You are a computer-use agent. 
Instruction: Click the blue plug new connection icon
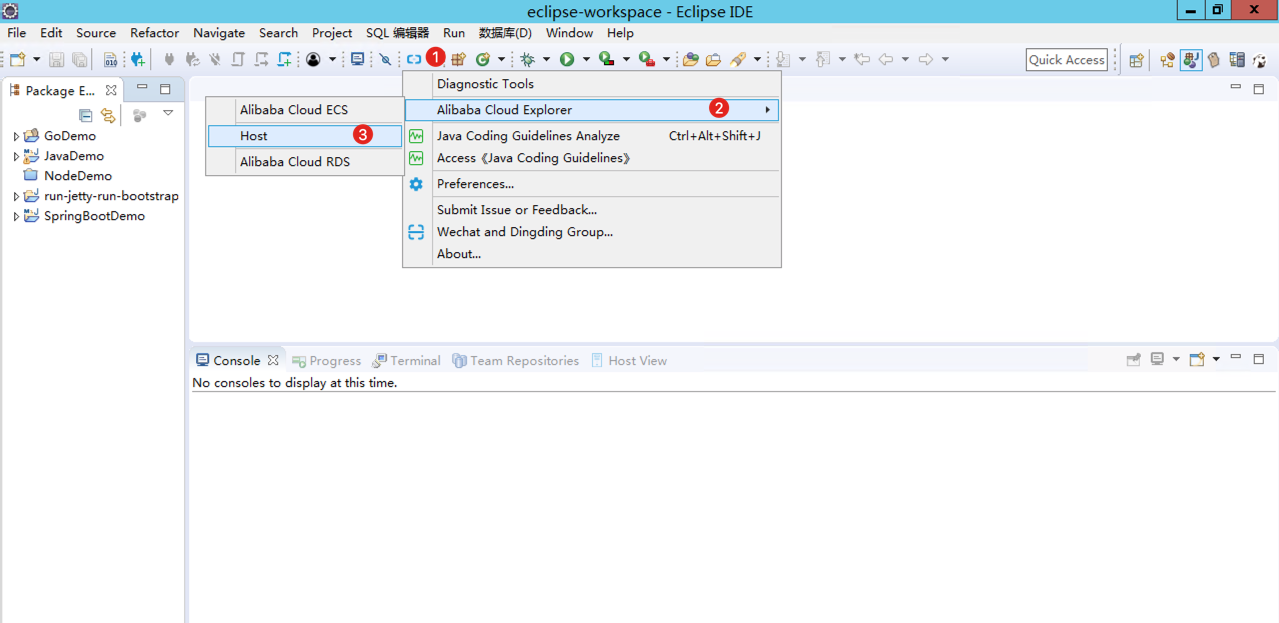click(x=138, y=60)
